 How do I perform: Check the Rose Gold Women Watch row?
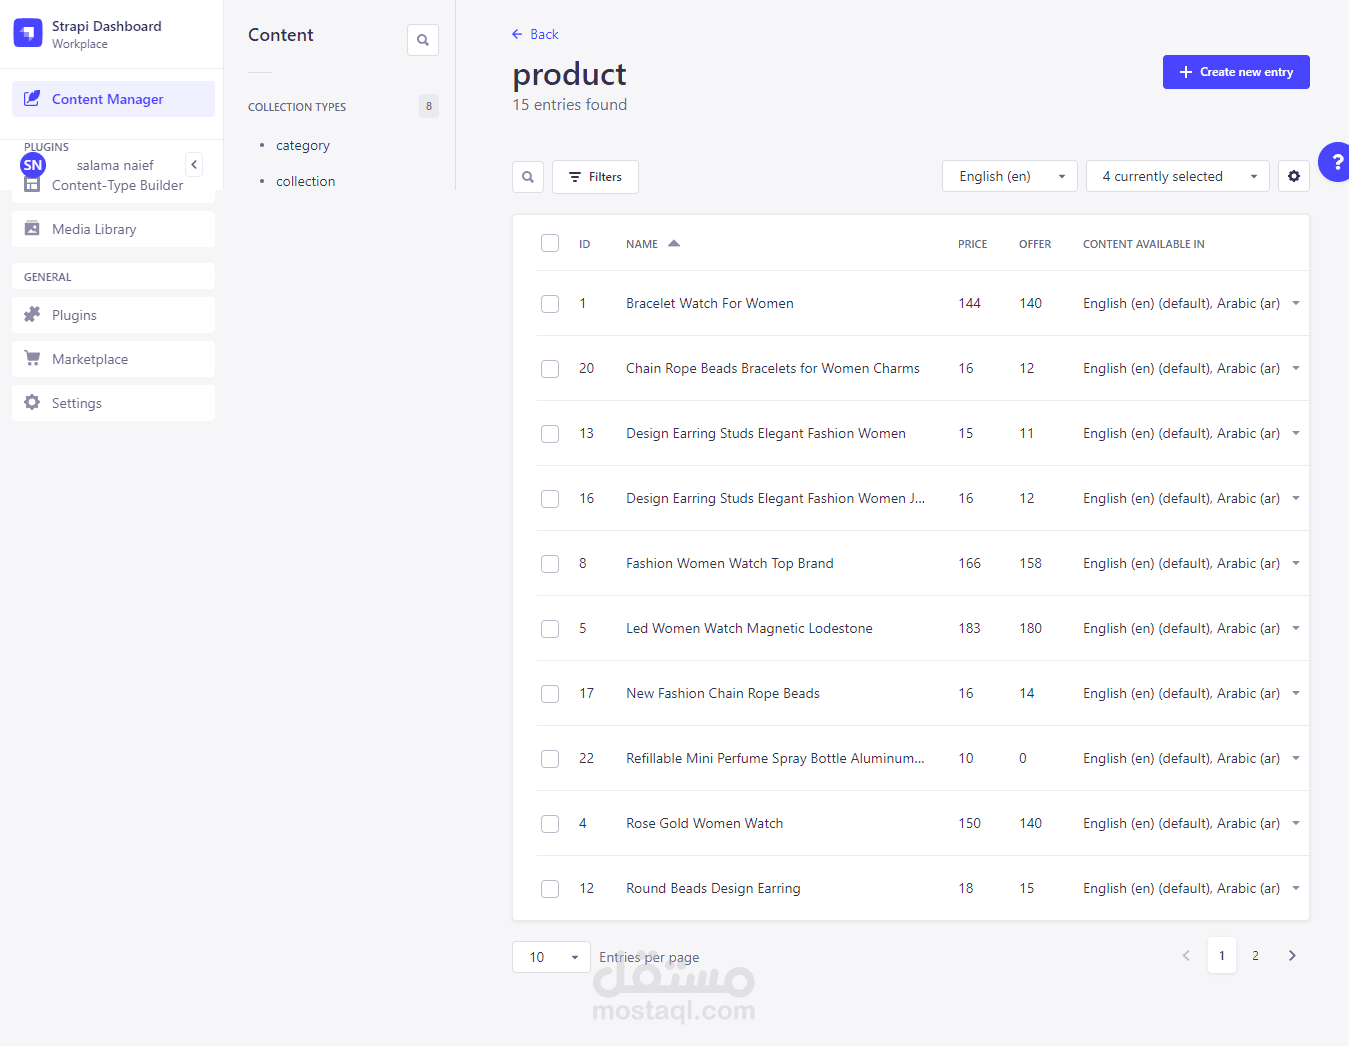550,824
